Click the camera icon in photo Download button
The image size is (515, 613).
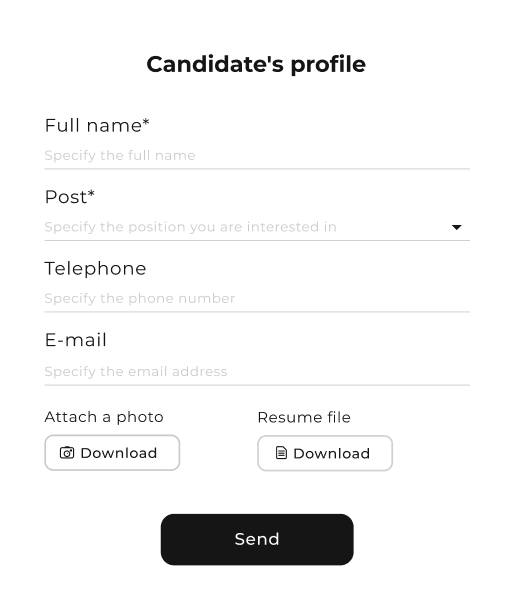pos(67,453)
